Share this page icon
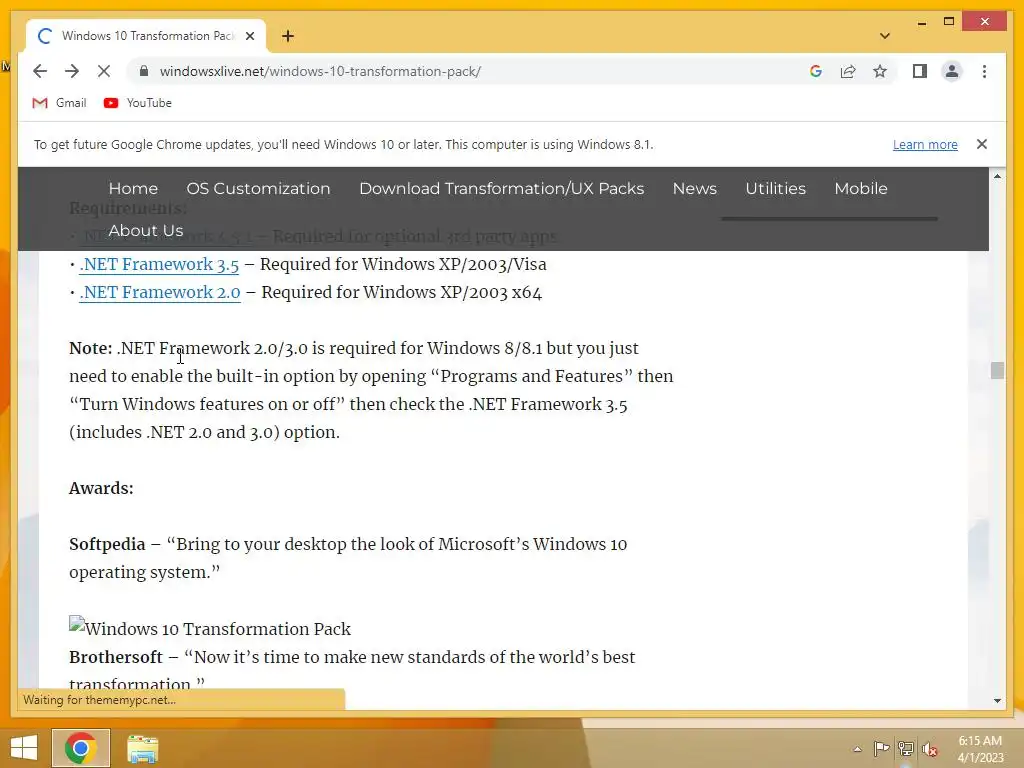1024x768 pixels. point(848,71)
